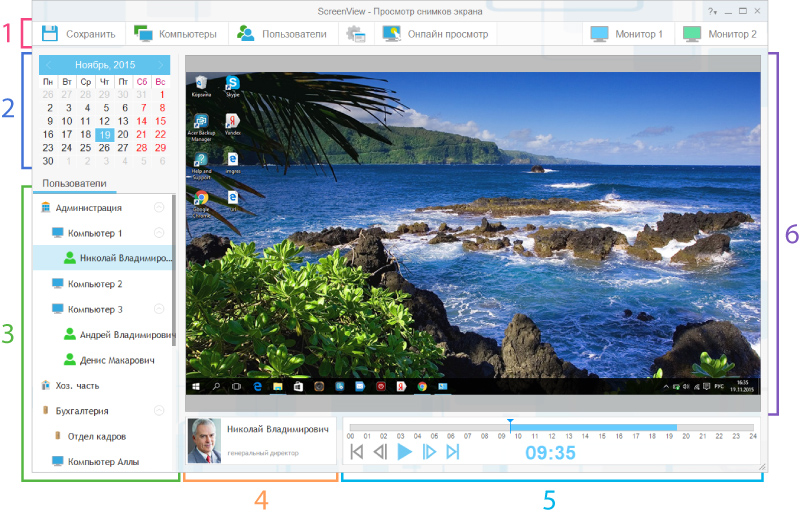Click Acer Backup Manager icon in preview

(201, 127)
